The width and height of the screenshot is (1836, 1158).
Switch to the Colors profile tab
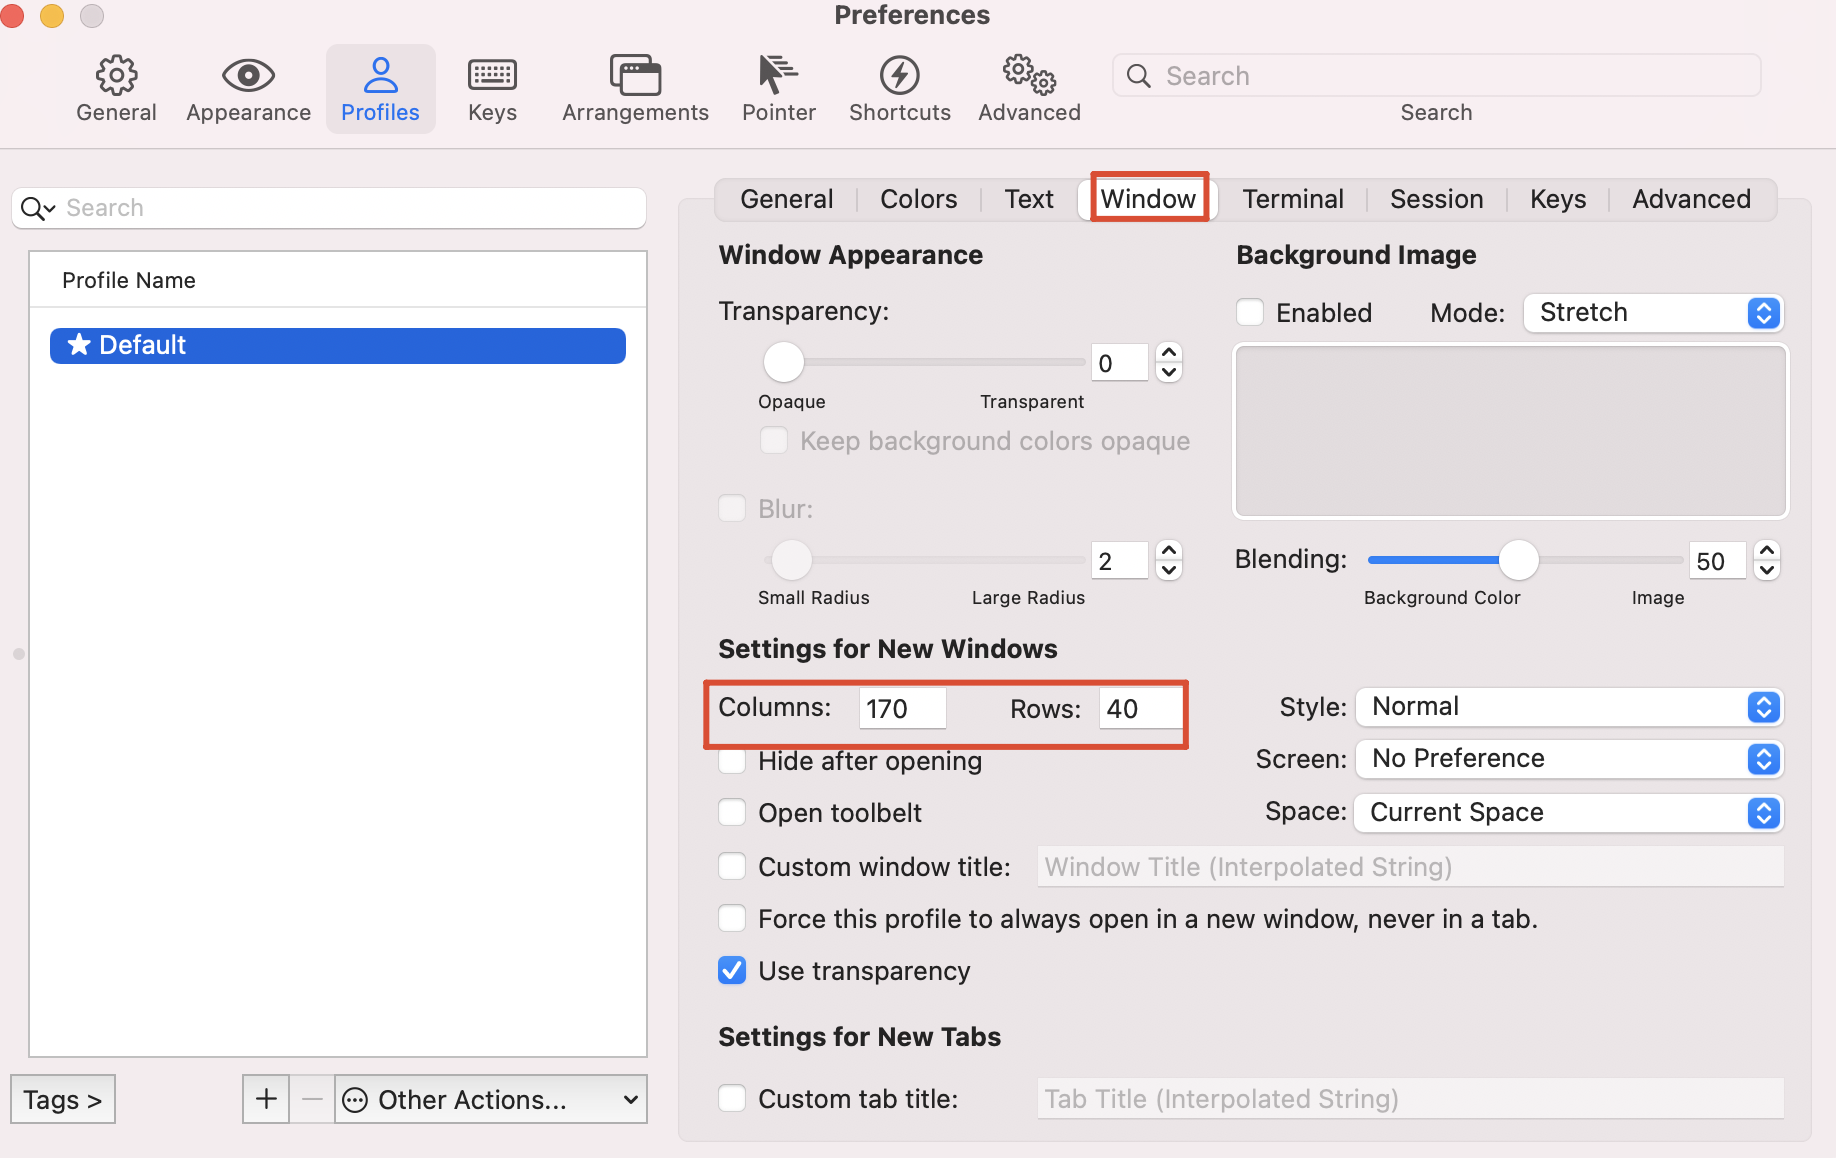pyautogui.click(x=918, y=199)
